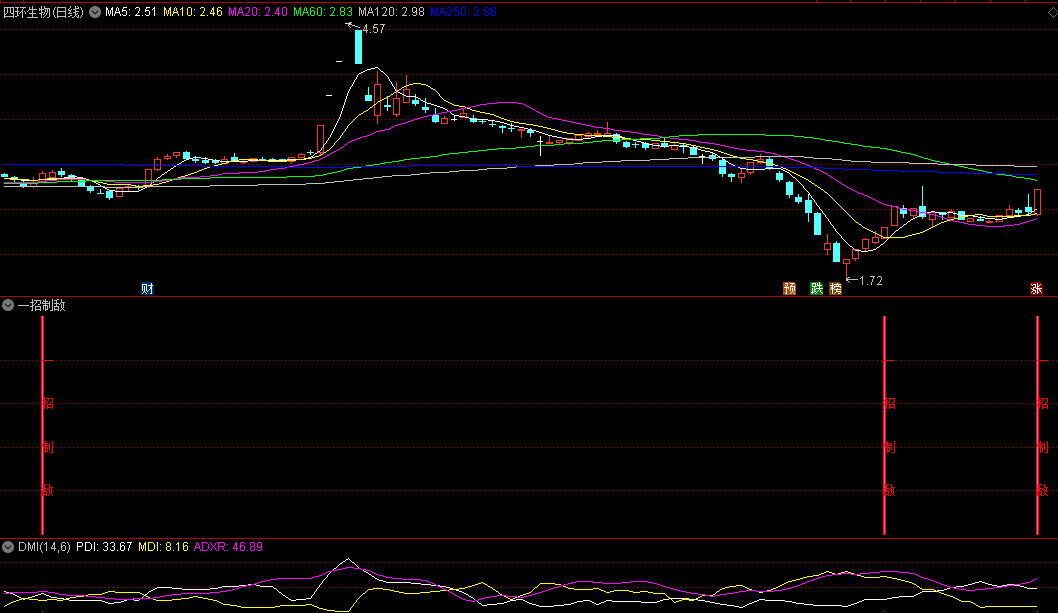
Task: Click the orange 预 forecast marker
Action: [790, 289]
